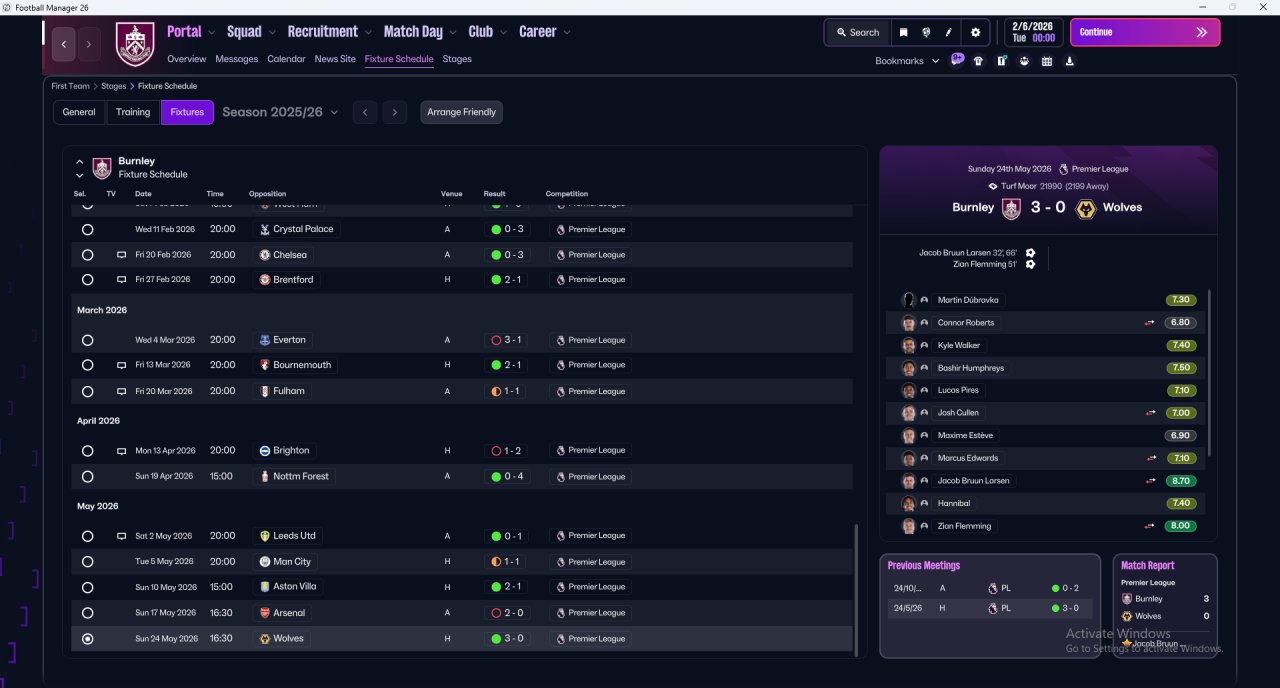Go to the next season with the right arrow
This screenshot has width=1280, height=688.
pyautogui.click(x=395, y=112)
